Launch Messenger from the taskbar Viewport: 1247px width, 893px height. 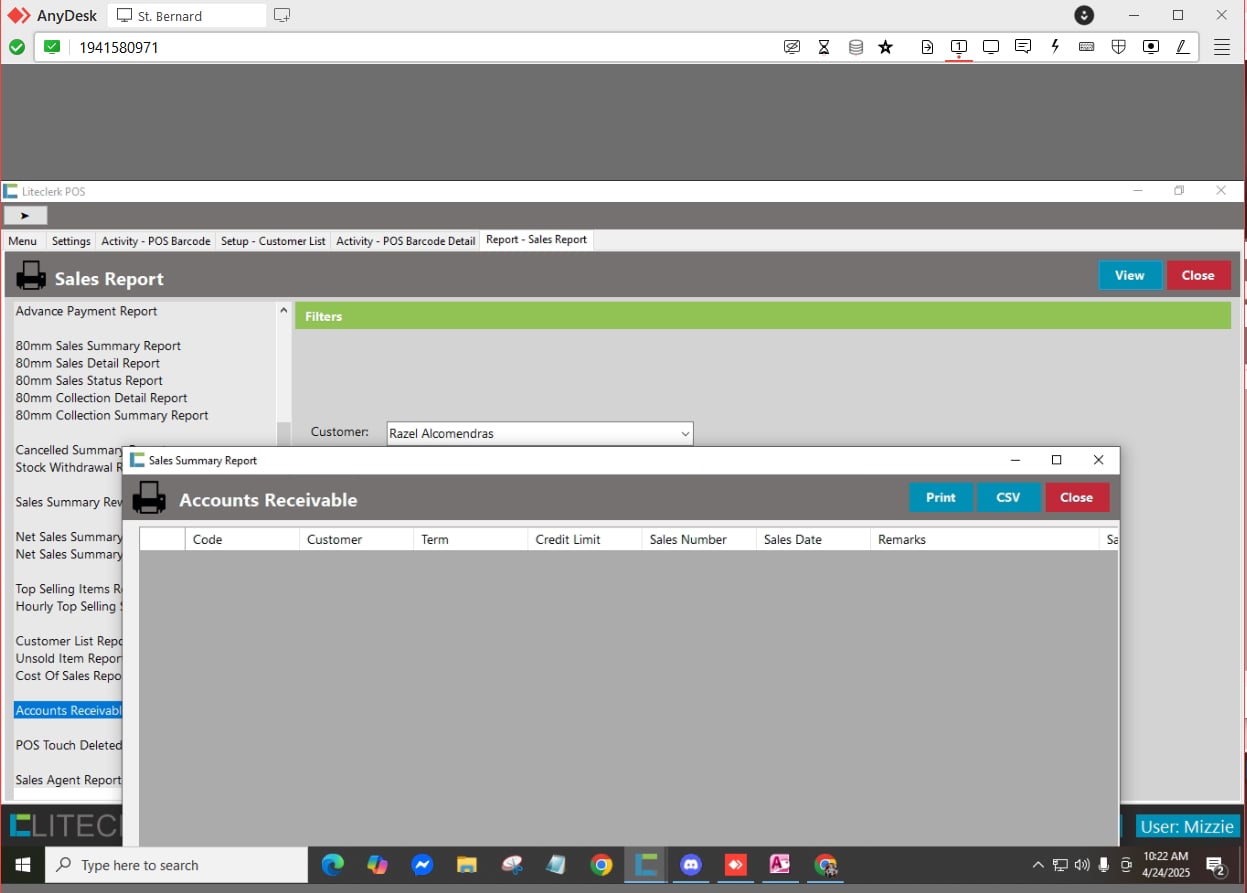[422, 865]
